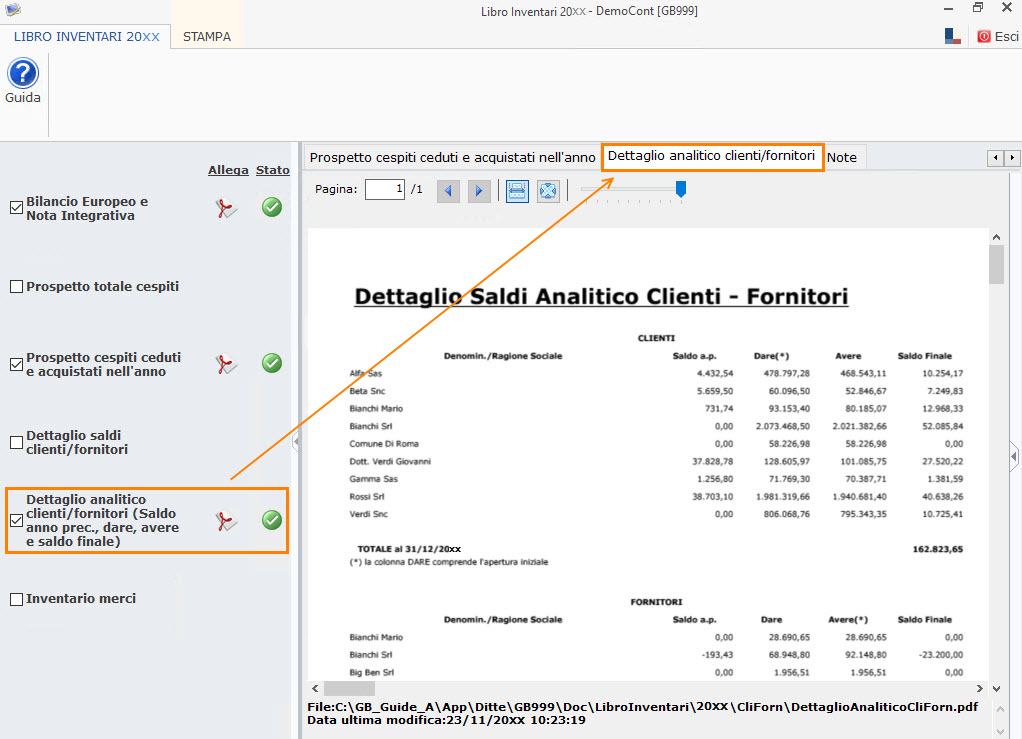Click the Allega column header link
This screenshot has width=1022, height=739.
228,170
